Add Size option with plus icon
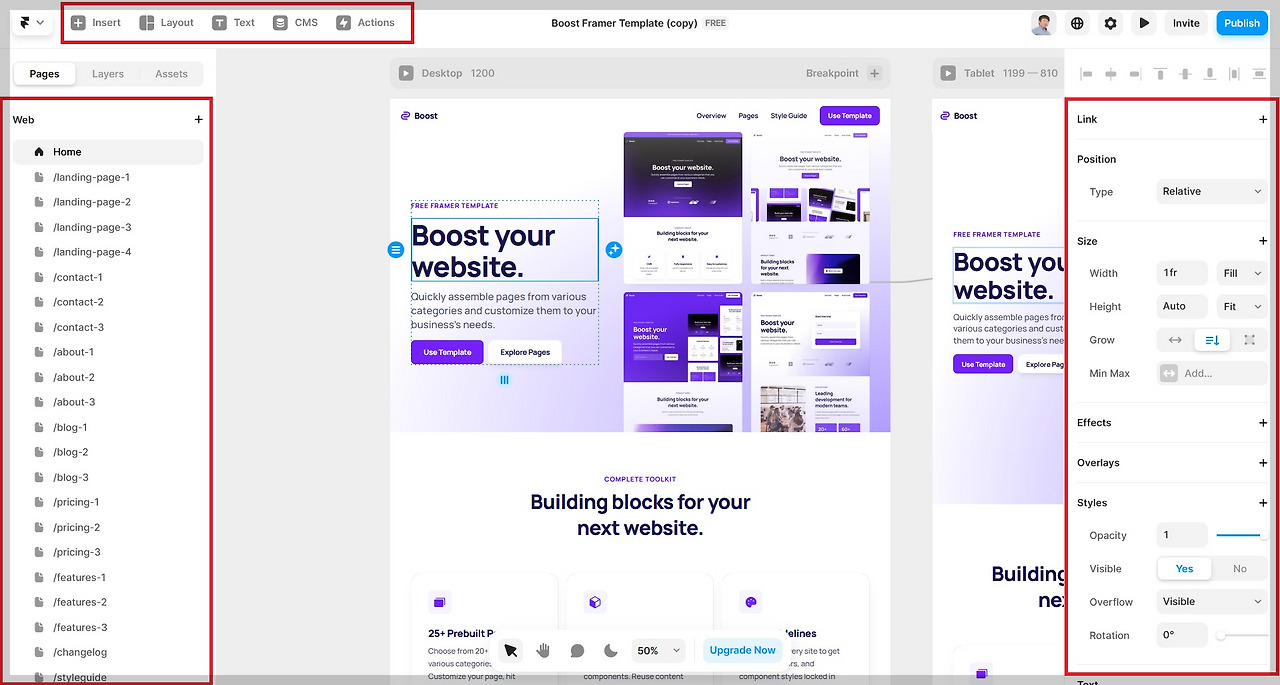Viewport: 1280px width, 685px height. [x=1263, y=241]
